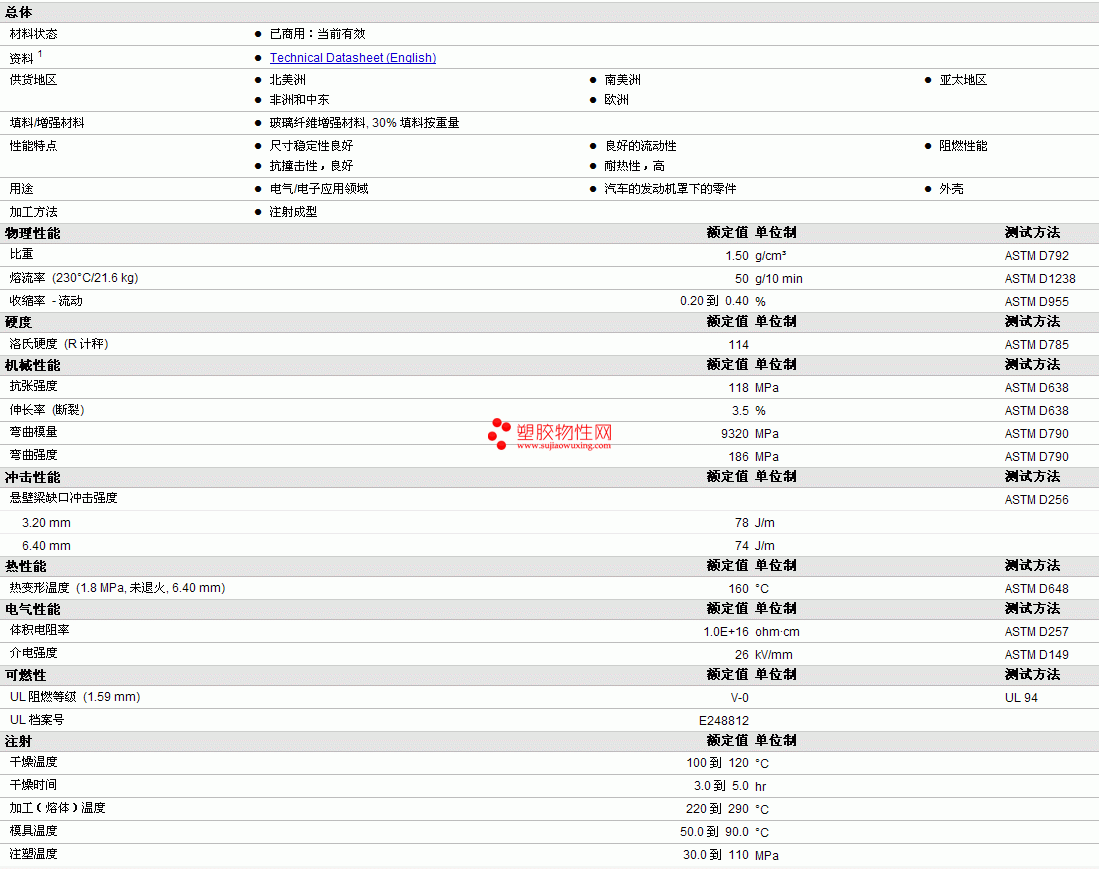Select the 干燥时间 value 3.0 到 5.0
Screen dimensions: 1099x869
(721, 786)
